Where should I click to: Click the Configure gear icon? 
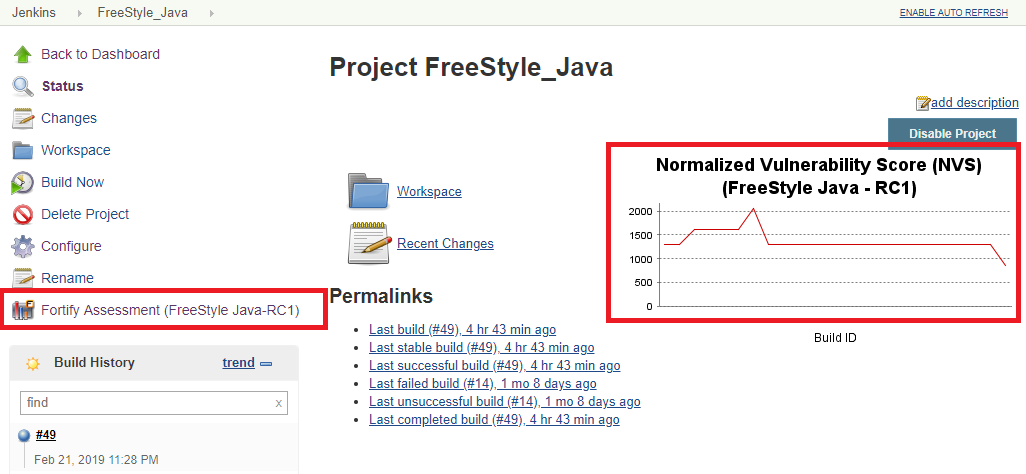(22, 247)
